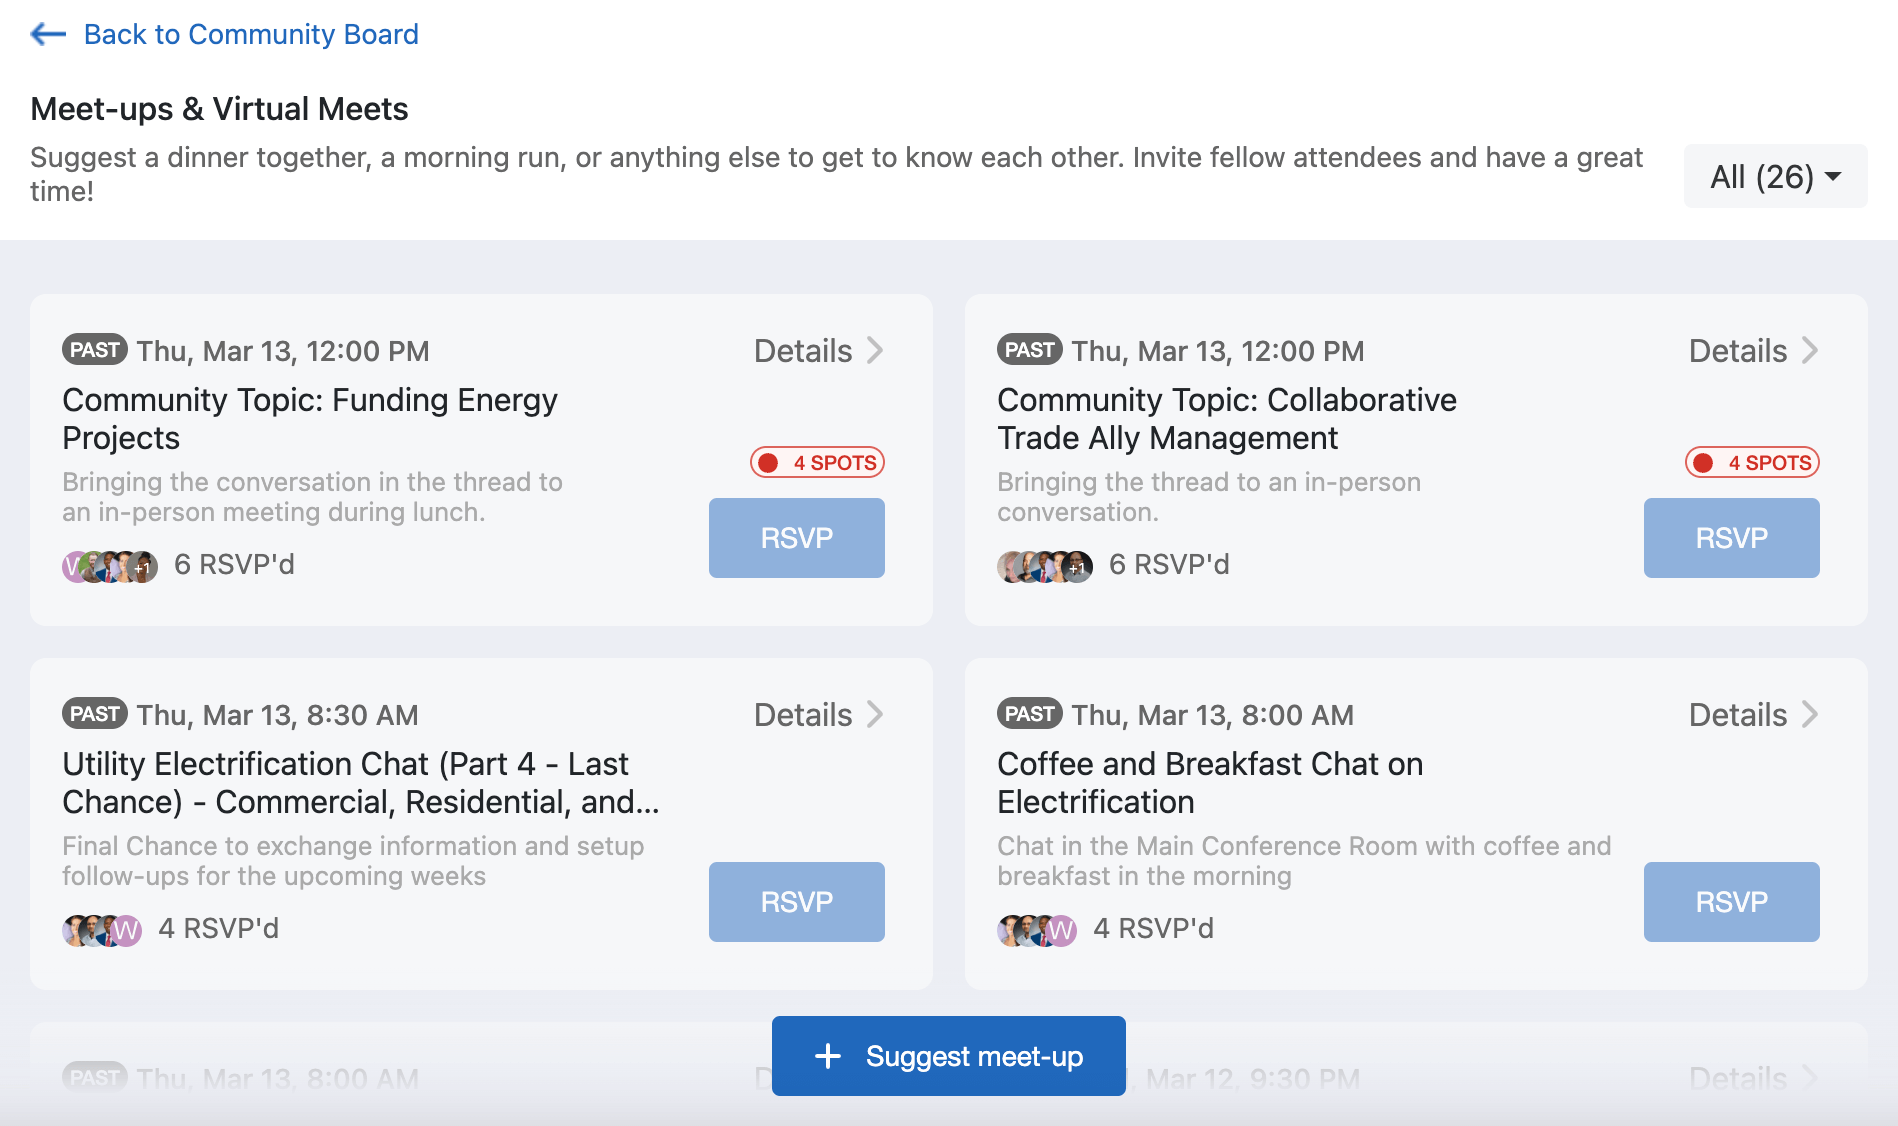
Task: RSVP to Coffee and Breakfast Chat
Action: click(x=1731, y=902)
